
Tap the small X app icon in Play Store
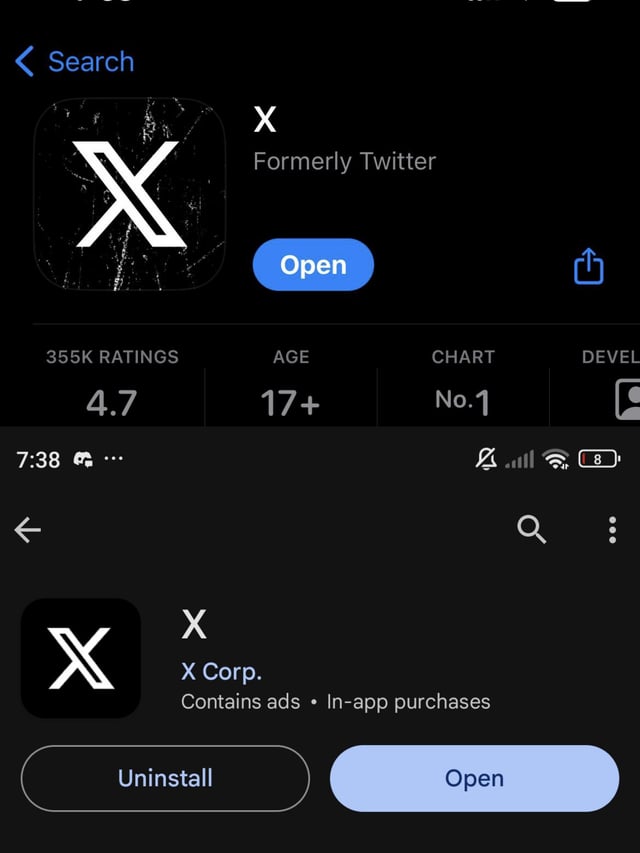click(81, 658)
